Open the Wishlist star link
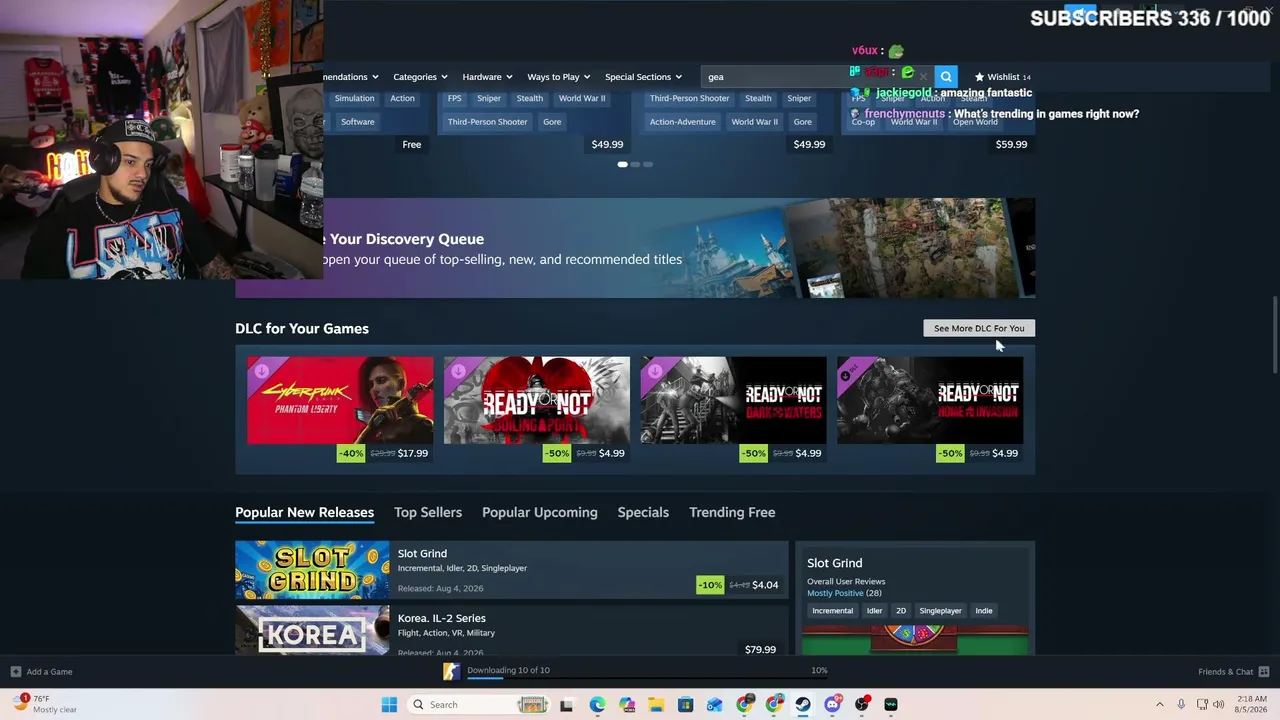Screen dimensions: 1280x720 point(1002,77)
